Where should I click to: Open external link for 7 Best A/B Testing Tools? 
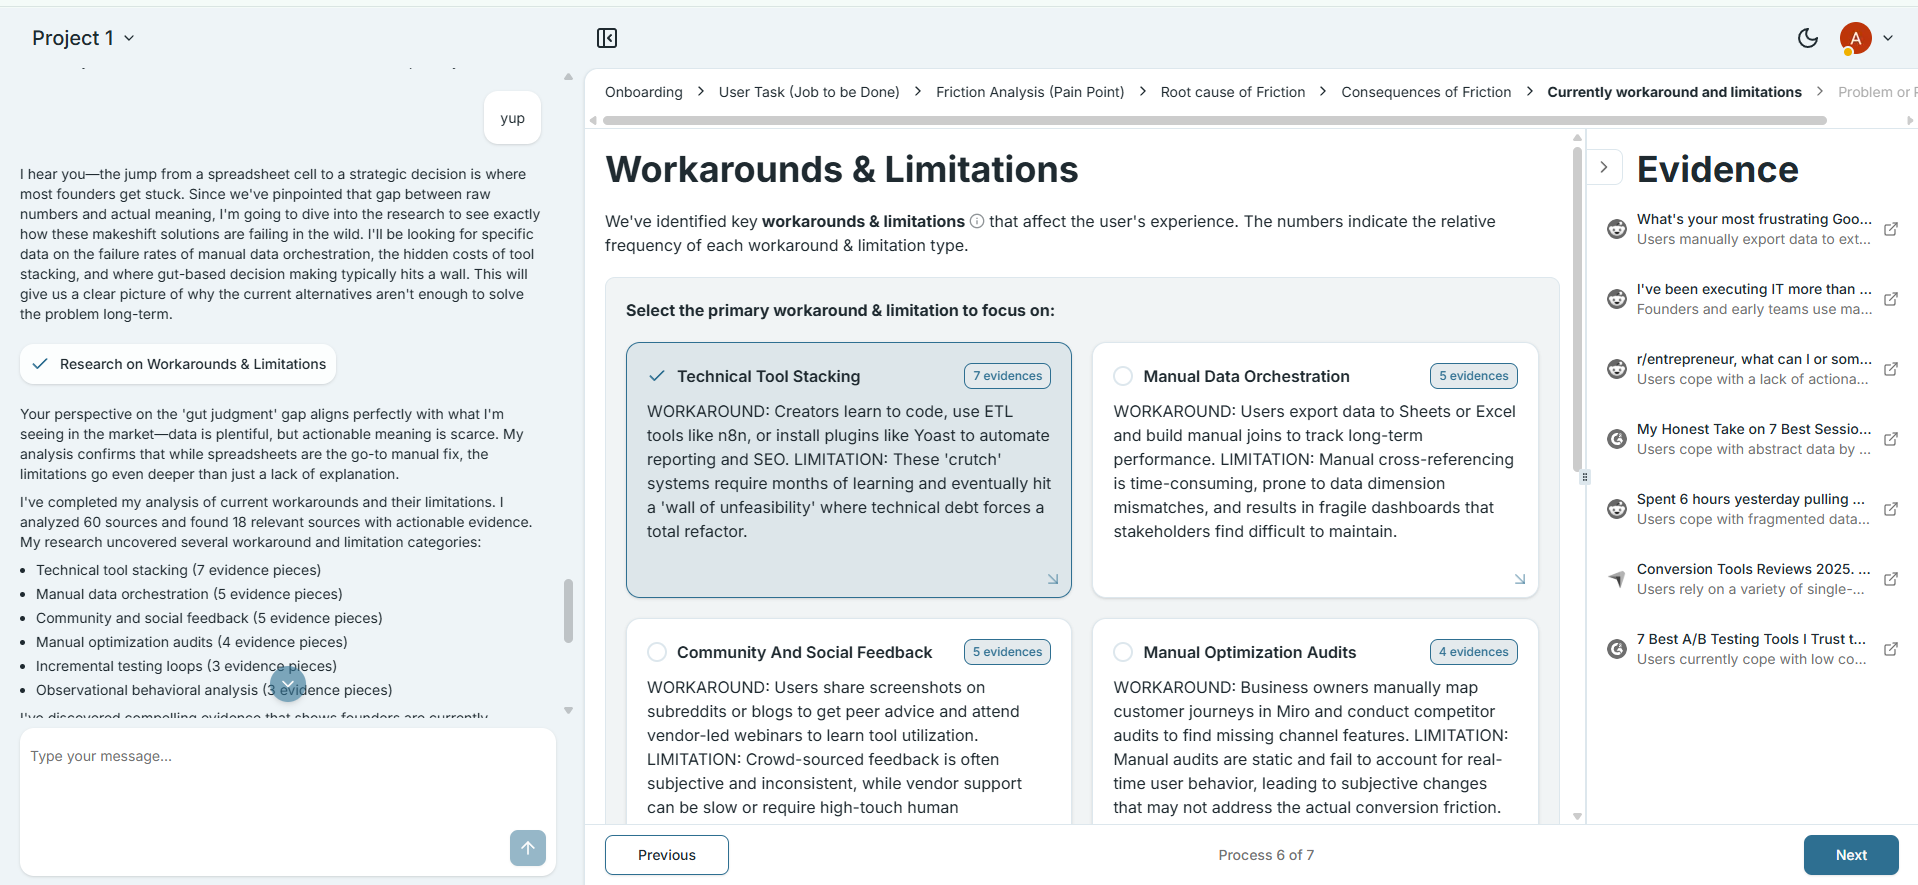(x=1891, y=649)
